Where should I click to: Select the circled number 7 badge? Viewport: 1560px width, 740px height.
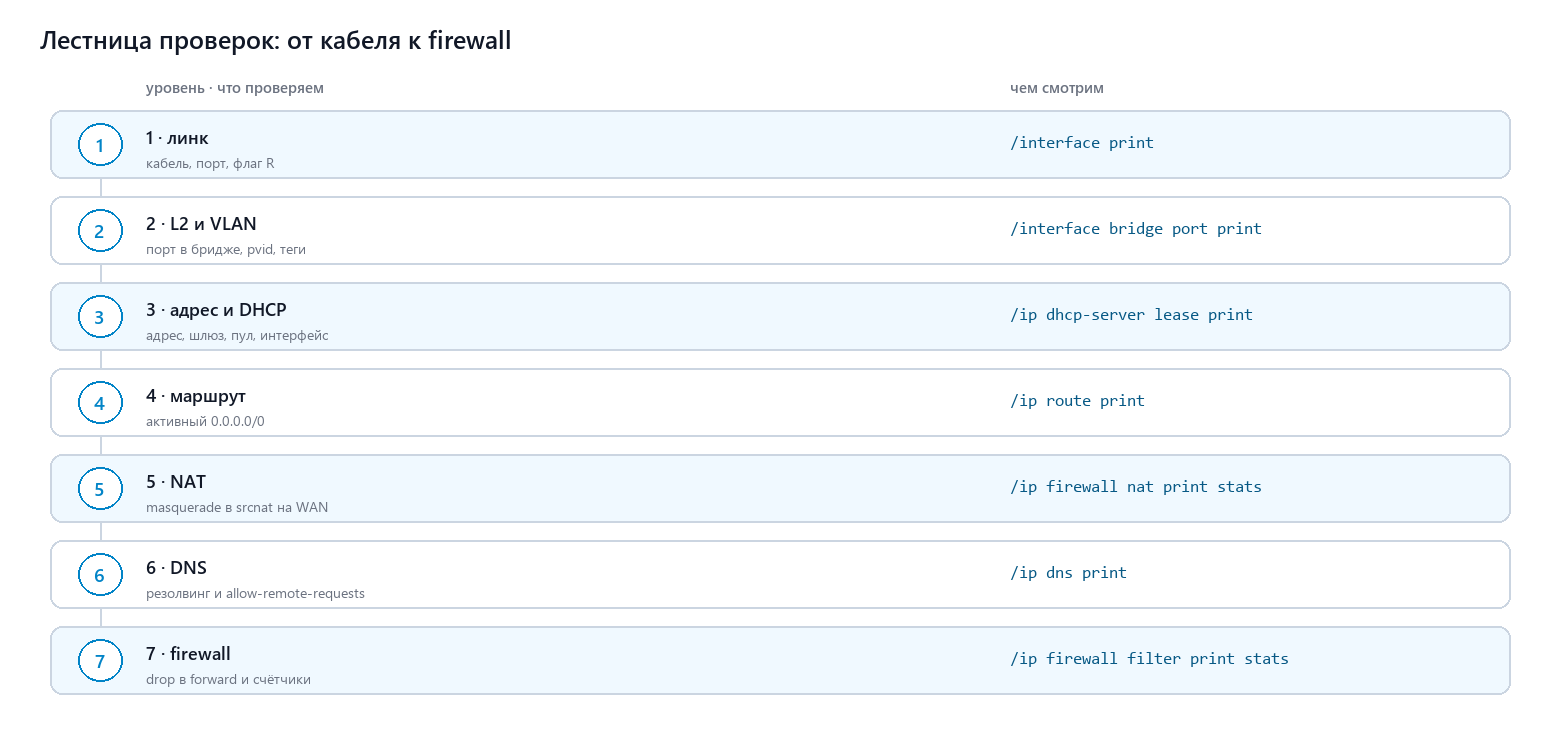tap(99, 661)
